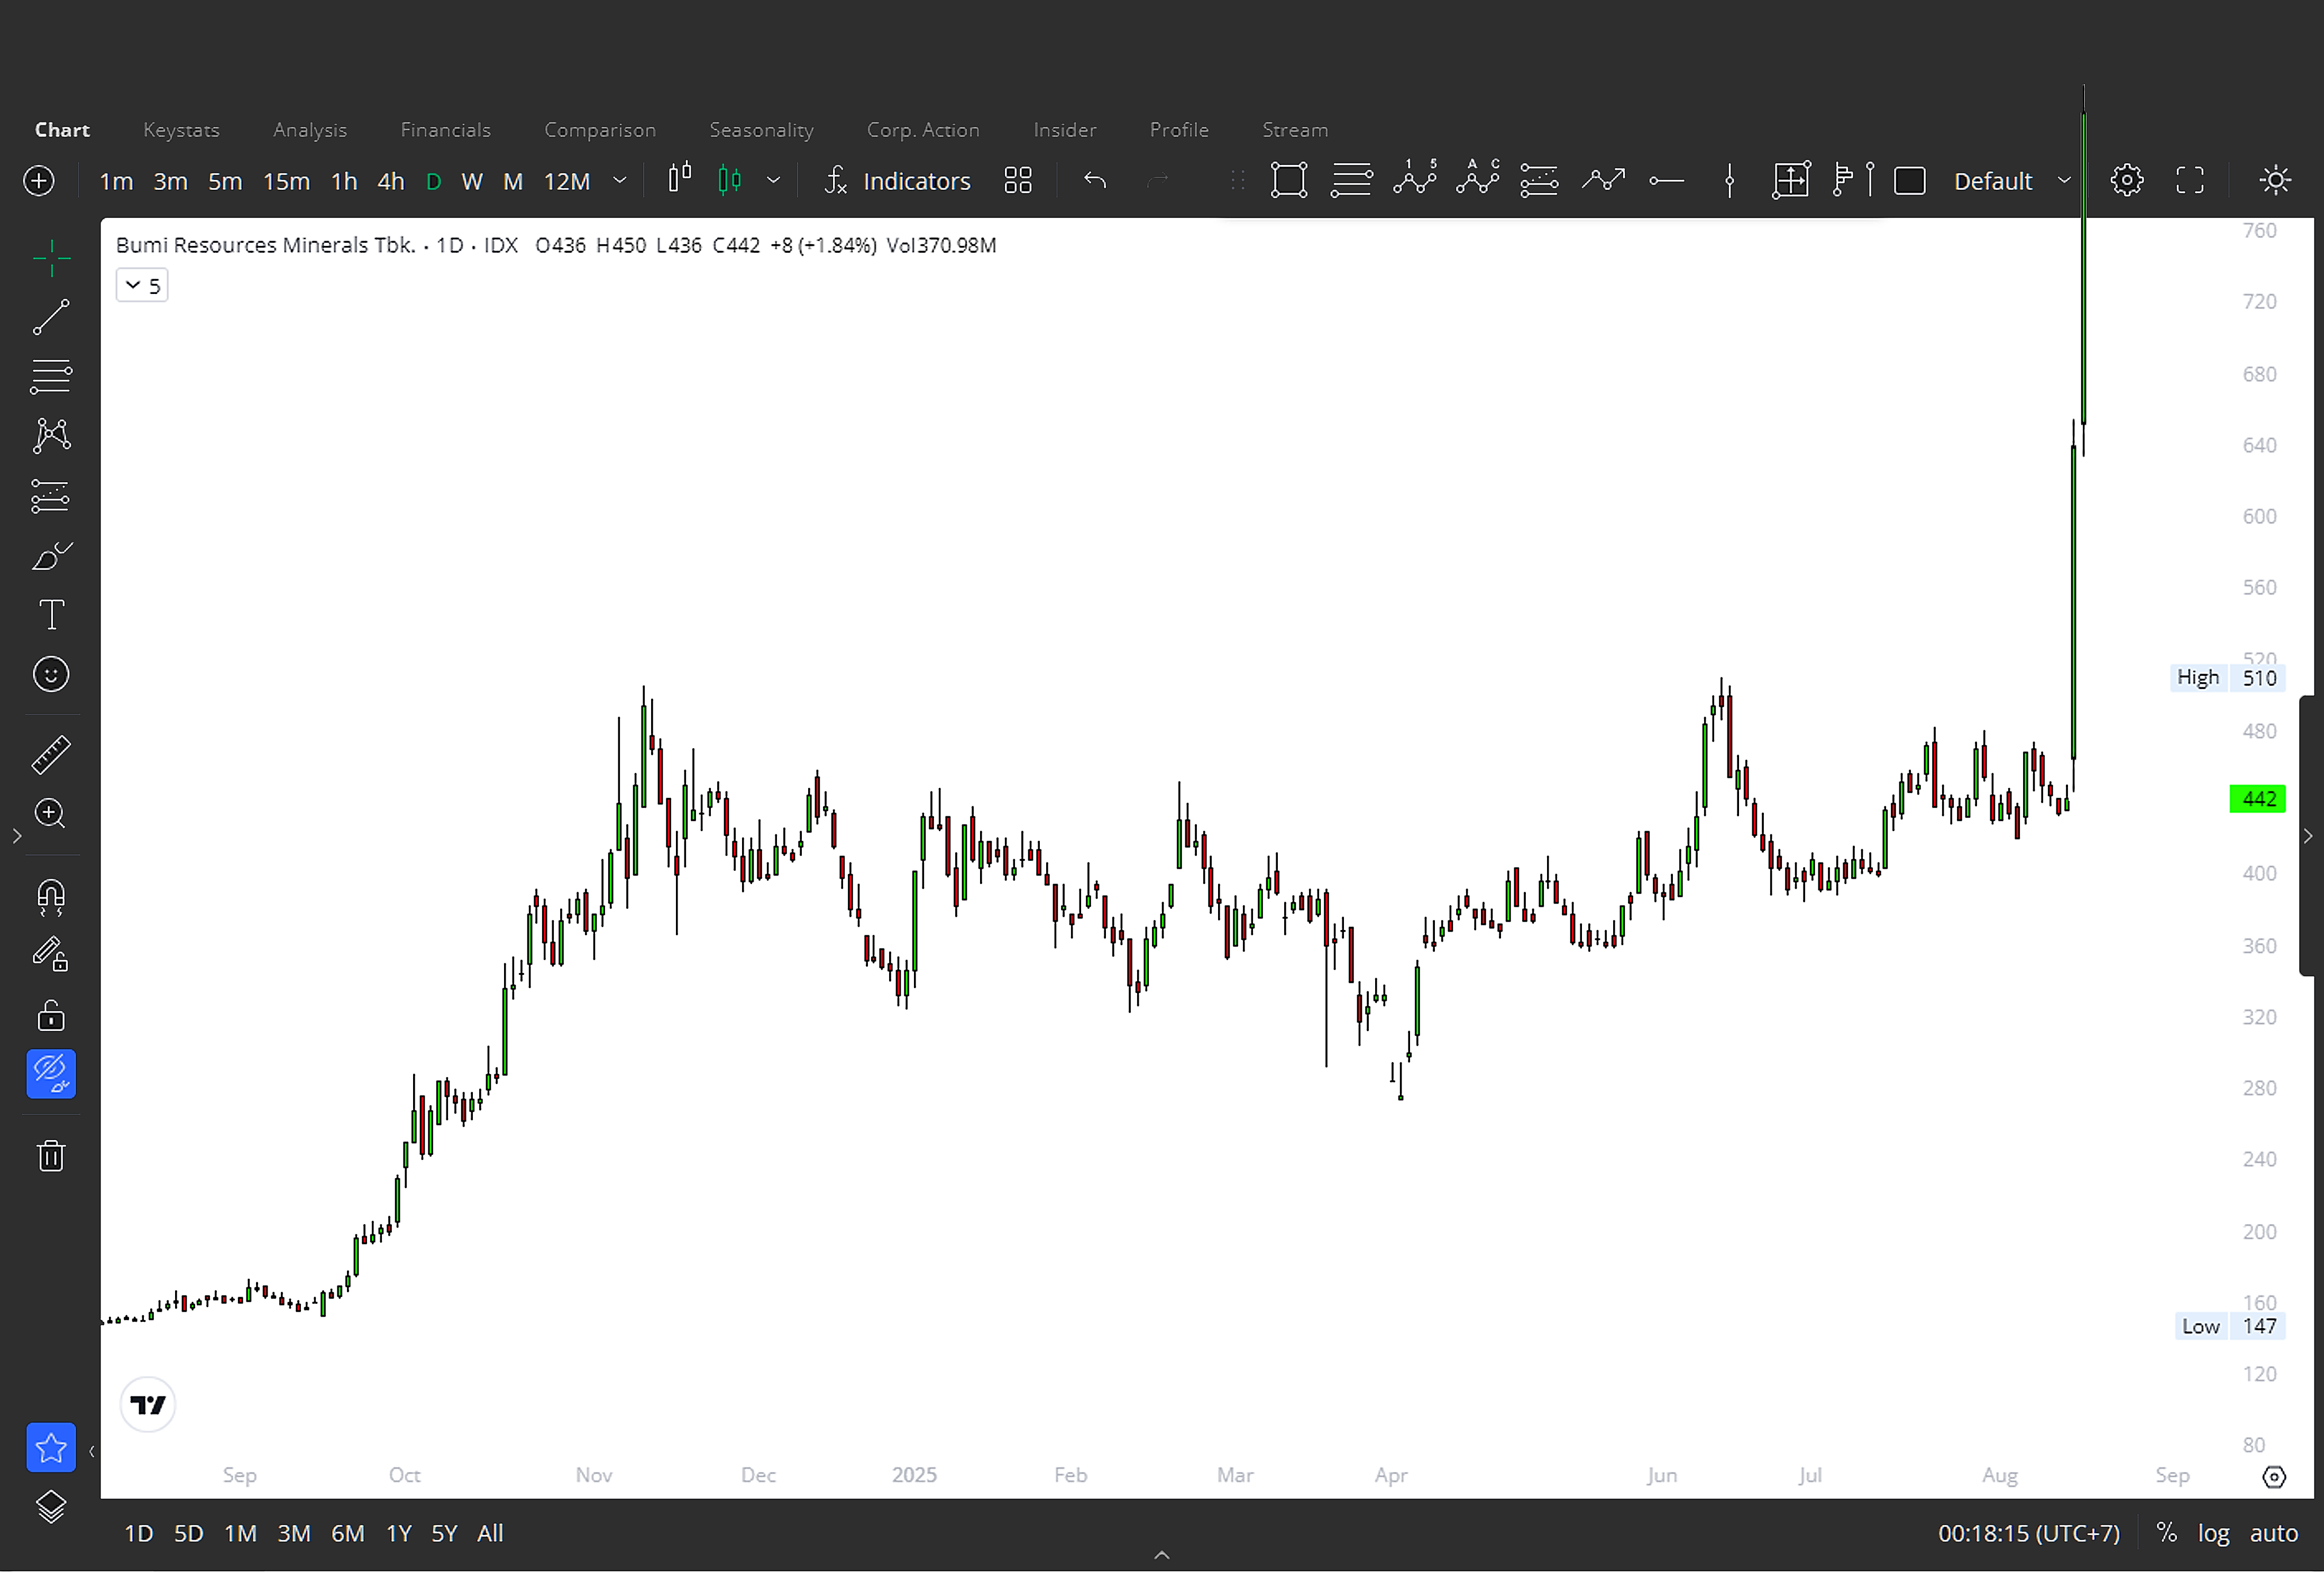Viewport: 2324px width, 1573px height.
Task: Set the 12M timeframe
Action: pos(567,182)
